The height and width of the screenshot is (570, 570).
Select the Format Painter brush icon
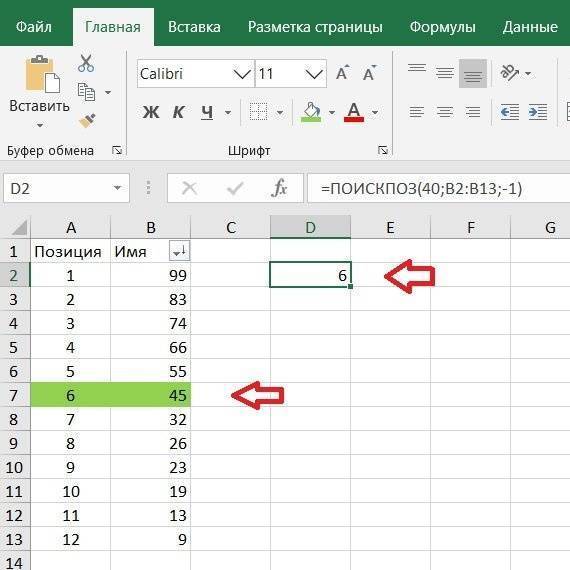(x=87, y=120)
